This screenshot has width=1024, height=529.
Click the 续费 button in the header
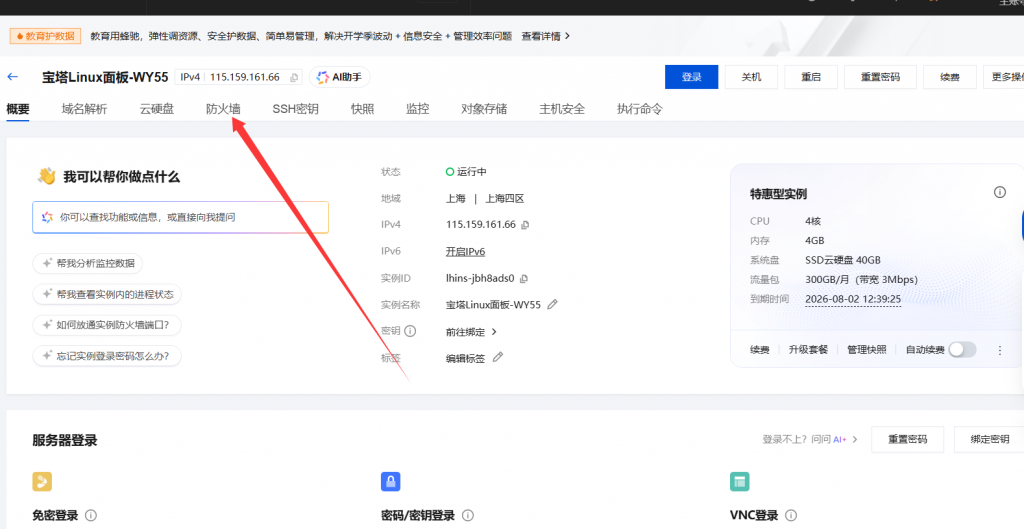[950, 77]
